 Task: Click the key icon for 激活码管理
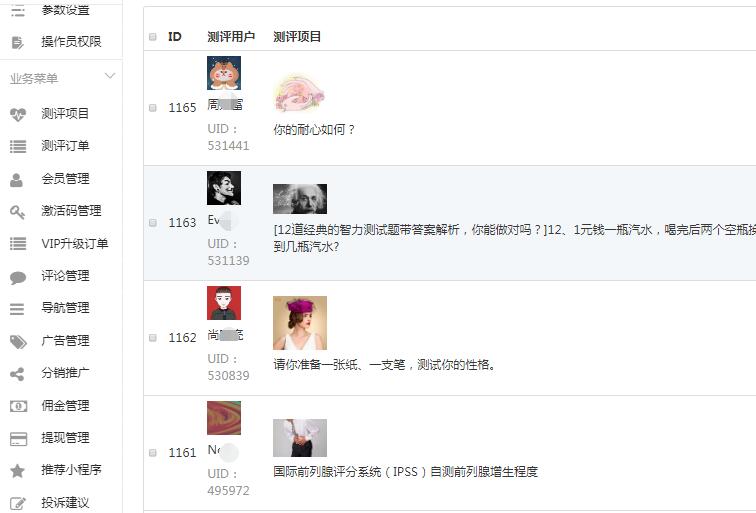(x=17, y=212)
